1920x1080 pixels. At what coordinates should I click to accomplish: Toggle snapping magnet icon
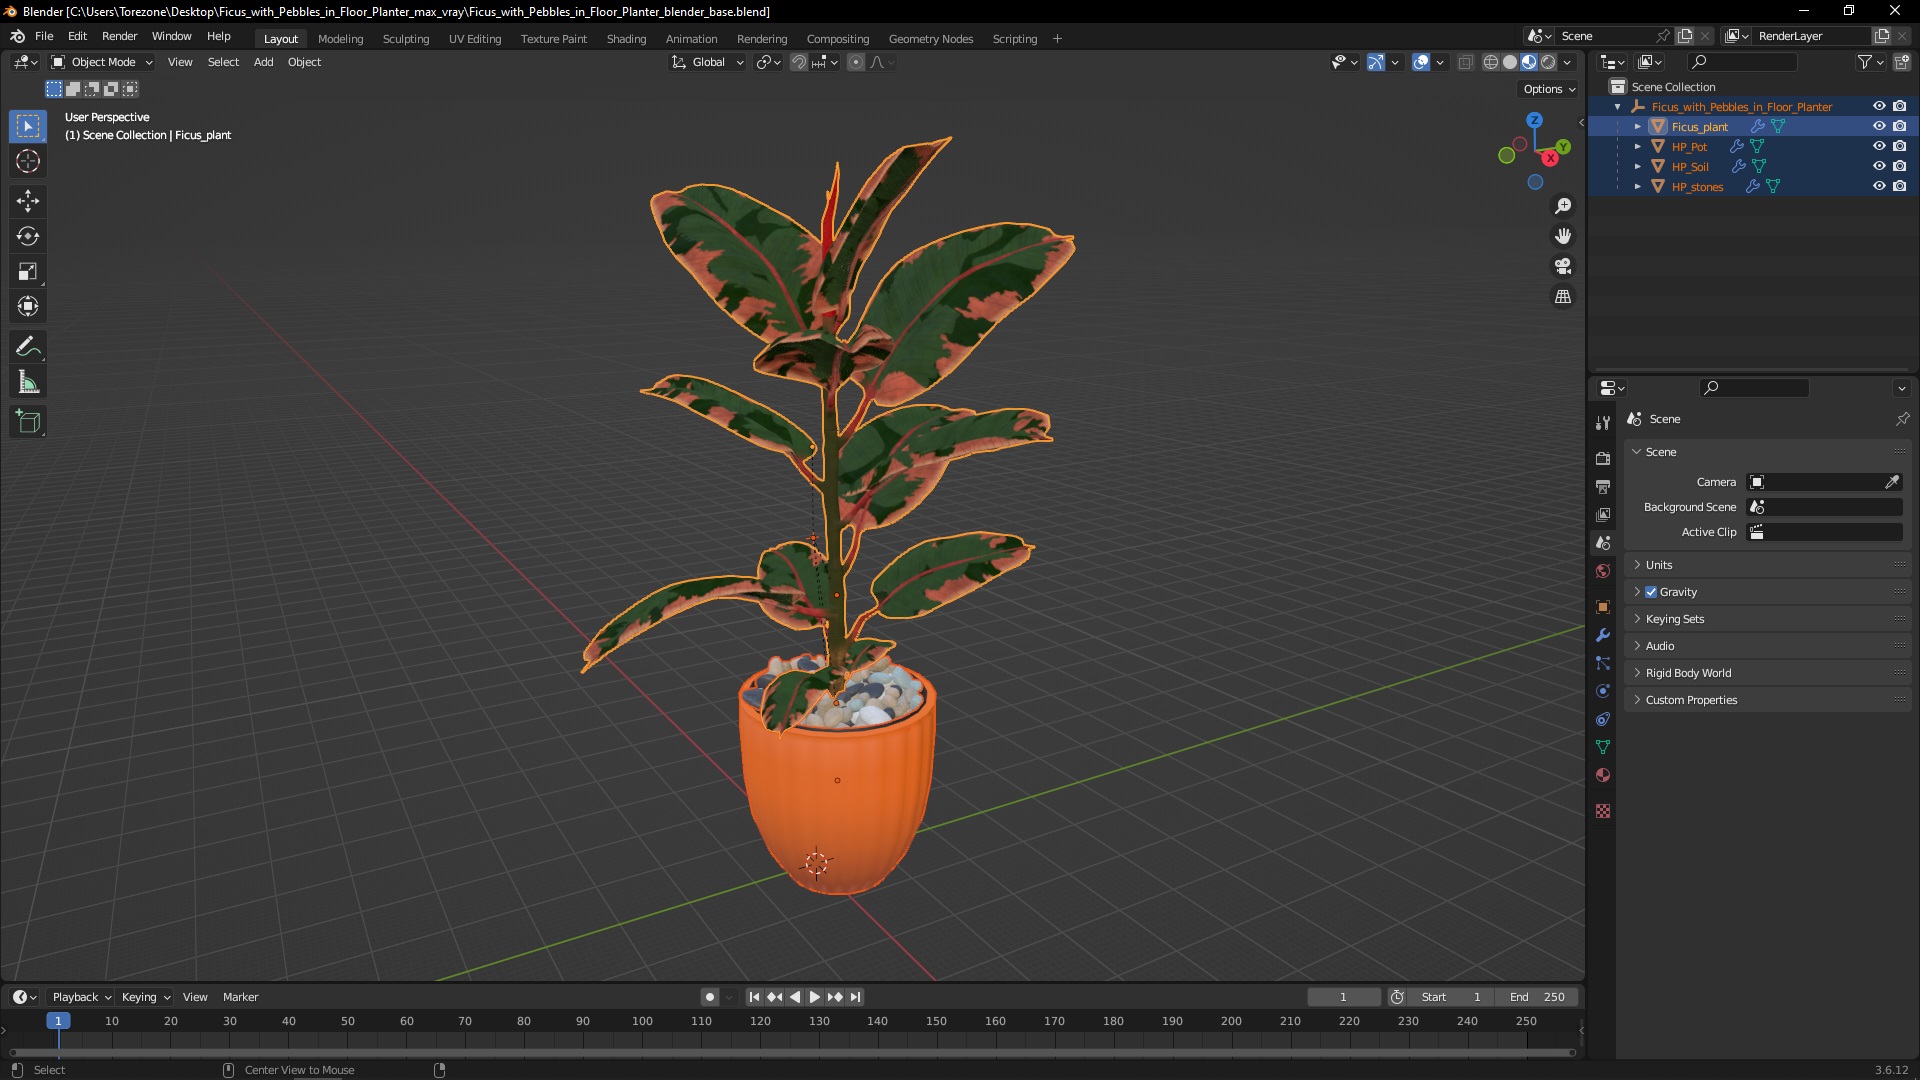tap(799, 62)
